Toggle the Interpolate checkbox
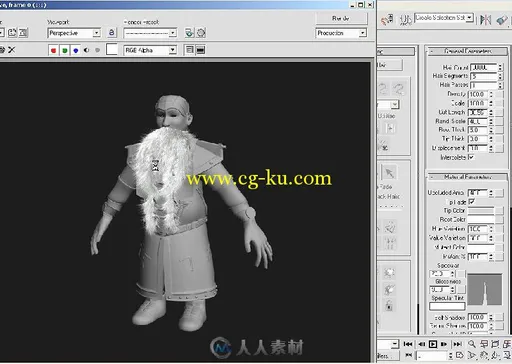Viewport: 512px width, 364px height. click(x=471, y=157)
